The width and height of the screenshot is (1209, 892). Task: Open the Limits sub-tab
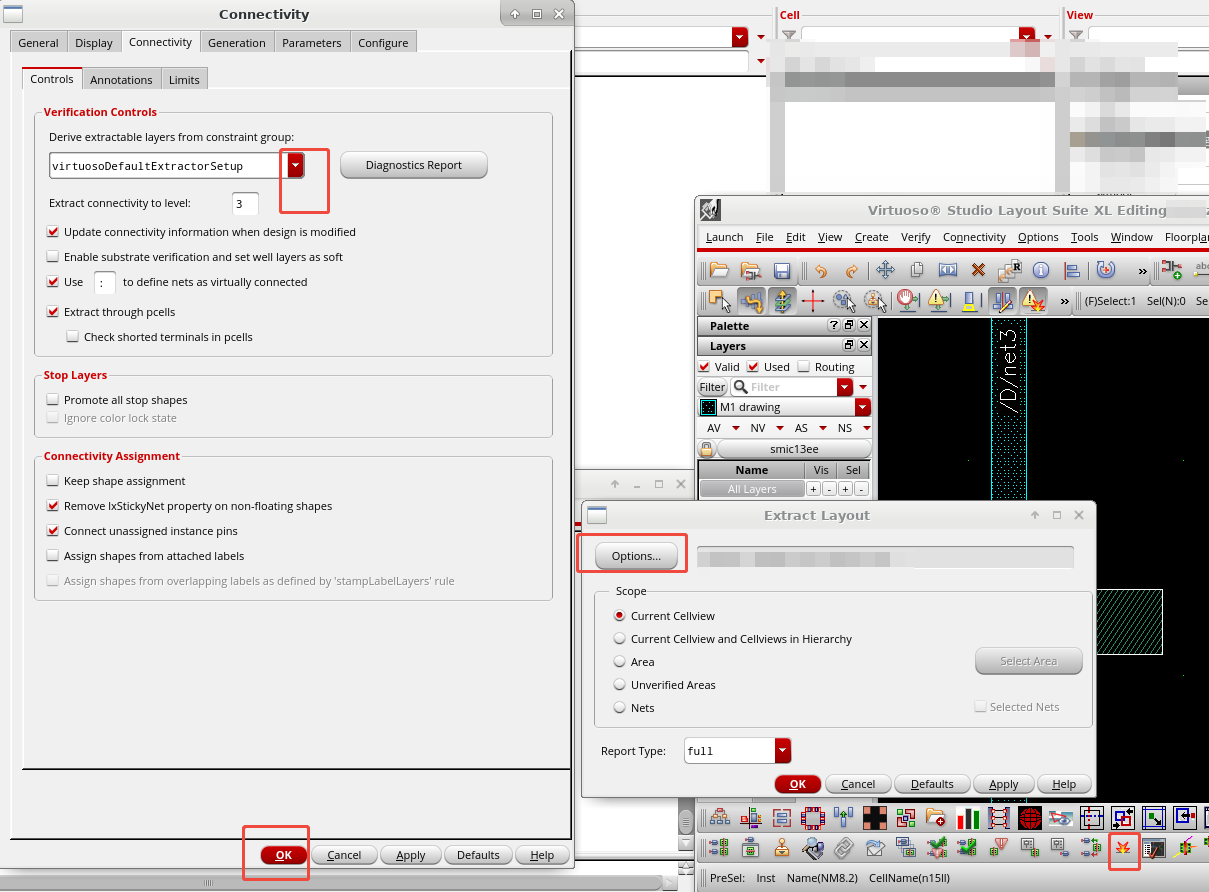(184, 80)
